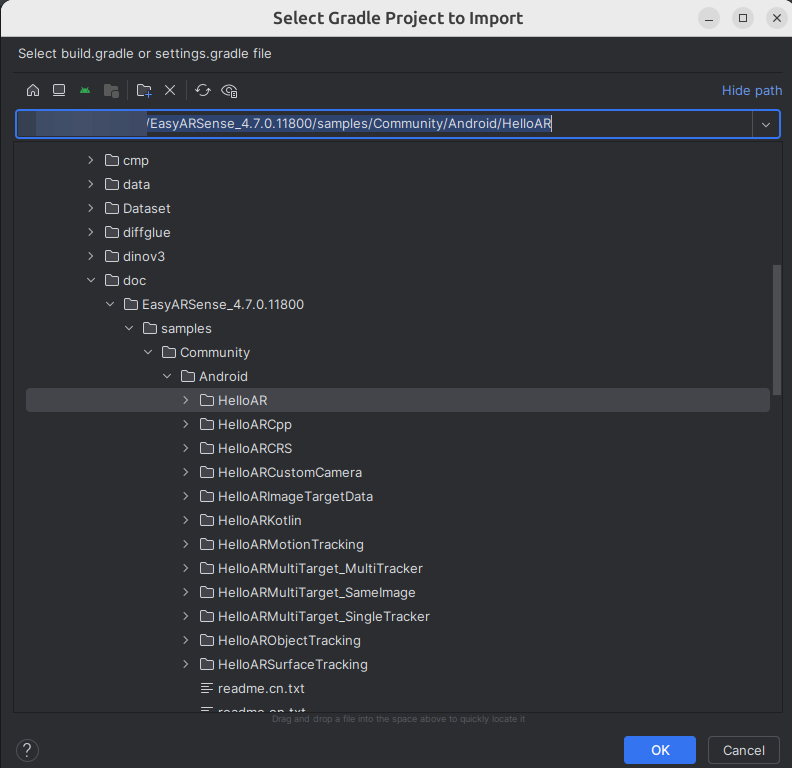Collapse the Community folder node
792x768 pixels.
[148, 352]
